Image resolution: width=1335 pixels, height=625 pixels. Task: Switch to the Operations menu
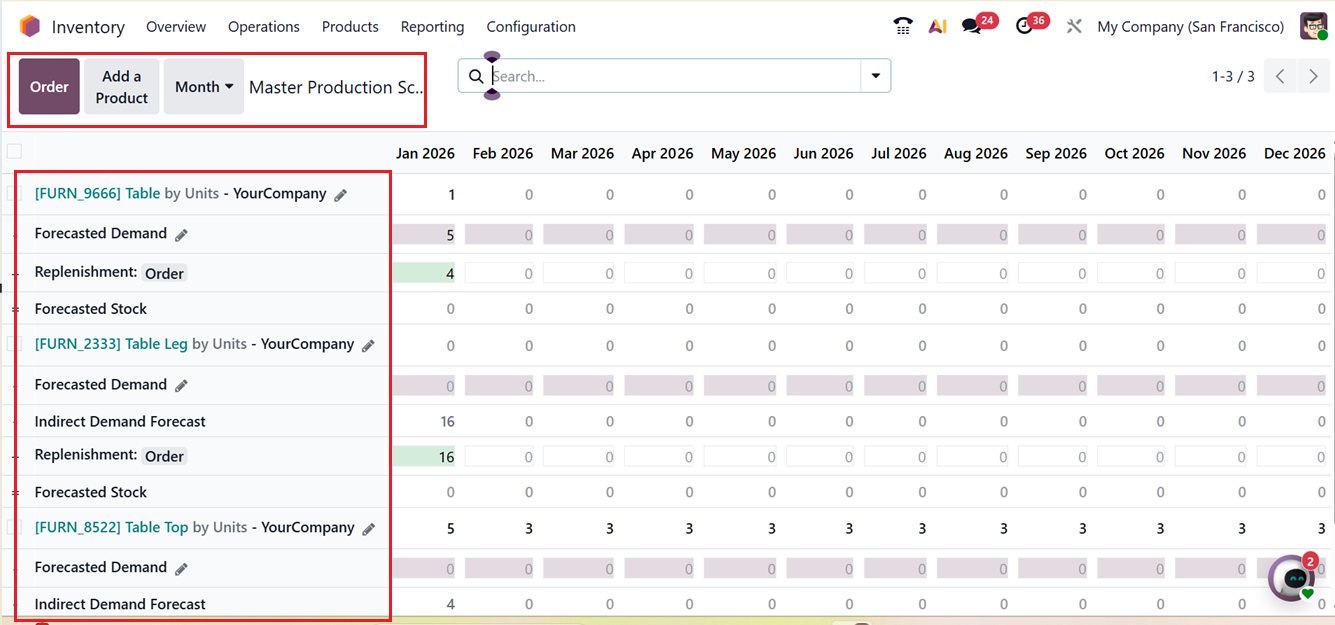click(x=263, y=26)
